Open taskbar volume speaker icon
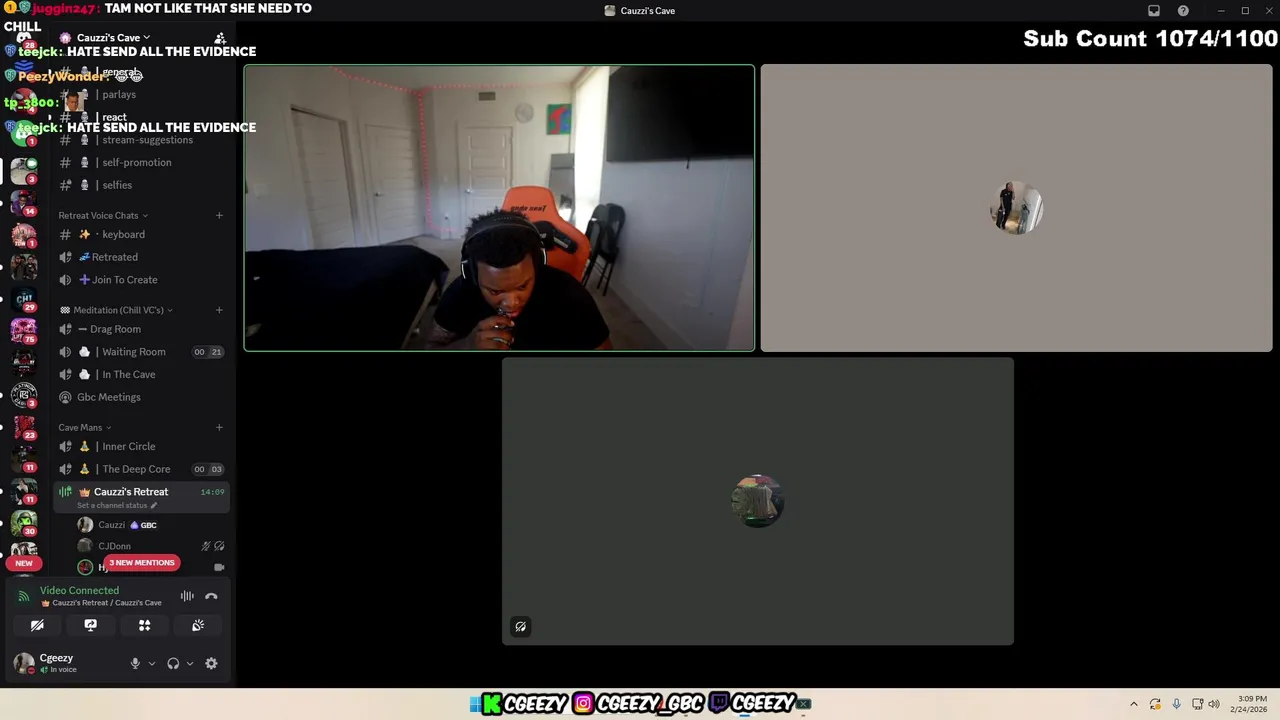The image size is (1280, 720). click(1214, 704)
